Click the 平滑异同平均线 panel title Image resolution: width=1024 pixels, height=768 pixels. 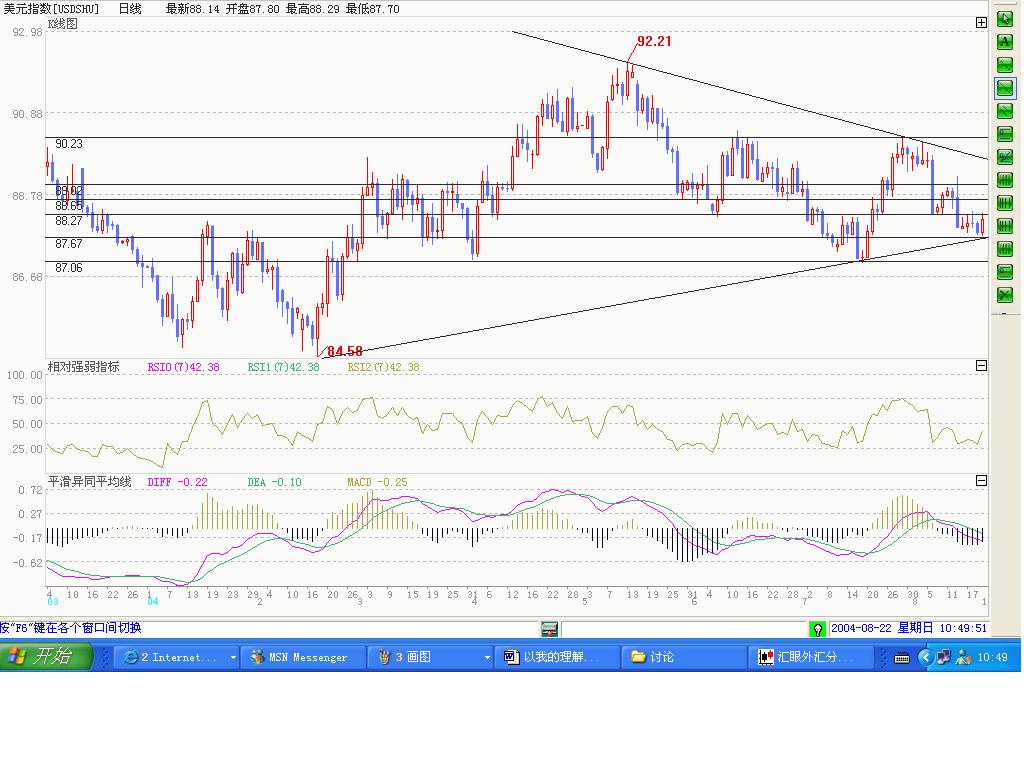coord(90,481)
